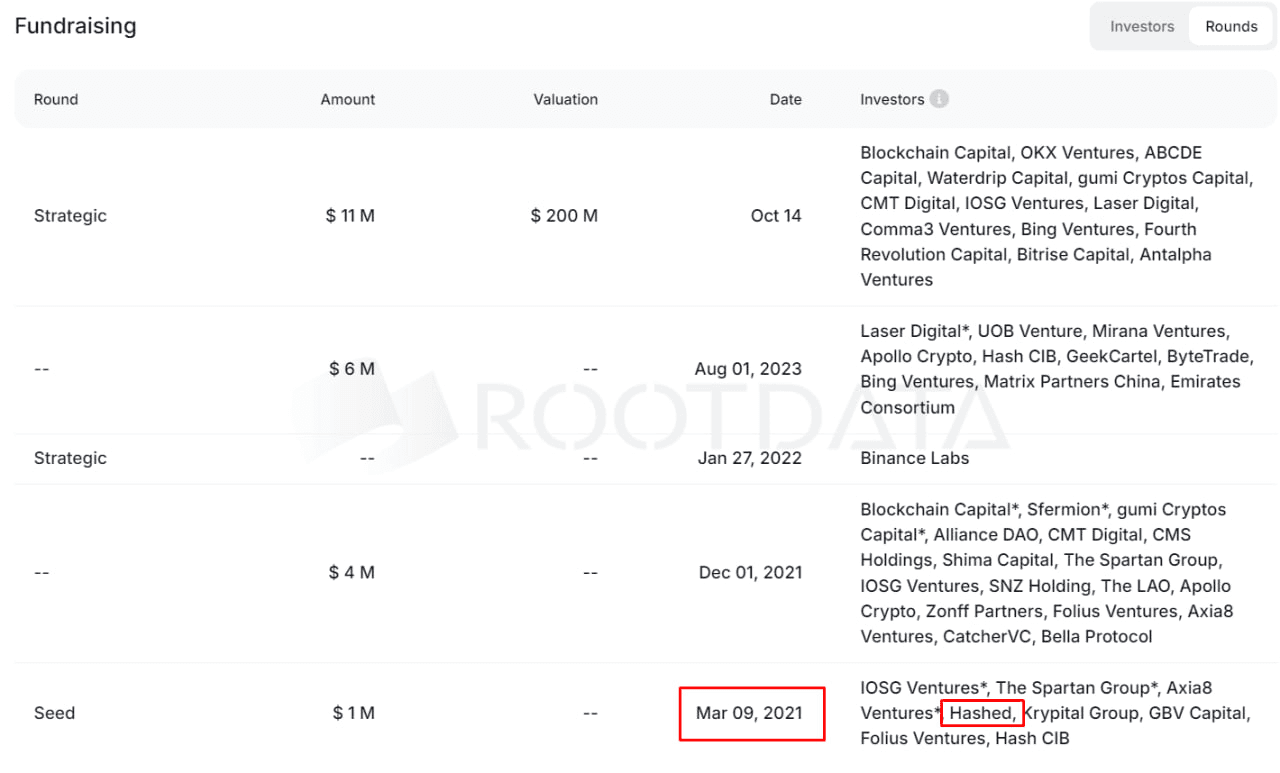
Task: Open OKX Ventures investor link
Action: tap(1077, 153)
